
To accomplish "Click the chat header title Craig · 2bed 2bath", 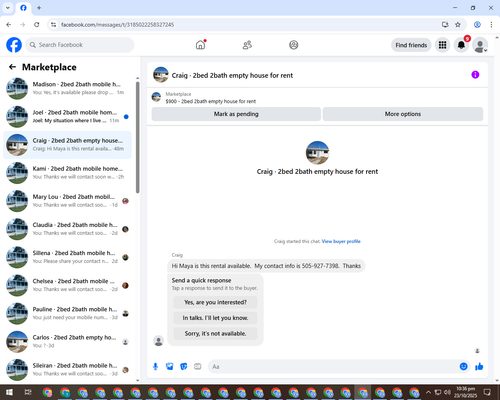I will [232, 75].
